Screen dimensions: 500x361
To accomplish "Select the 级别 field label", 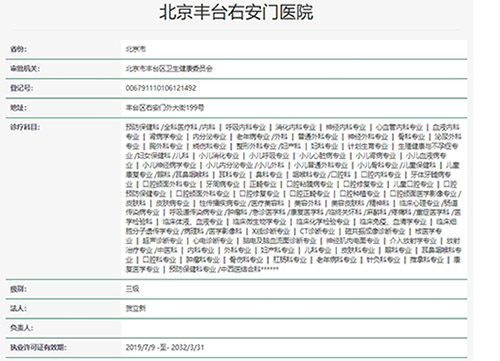I will [x=18, y=289].
